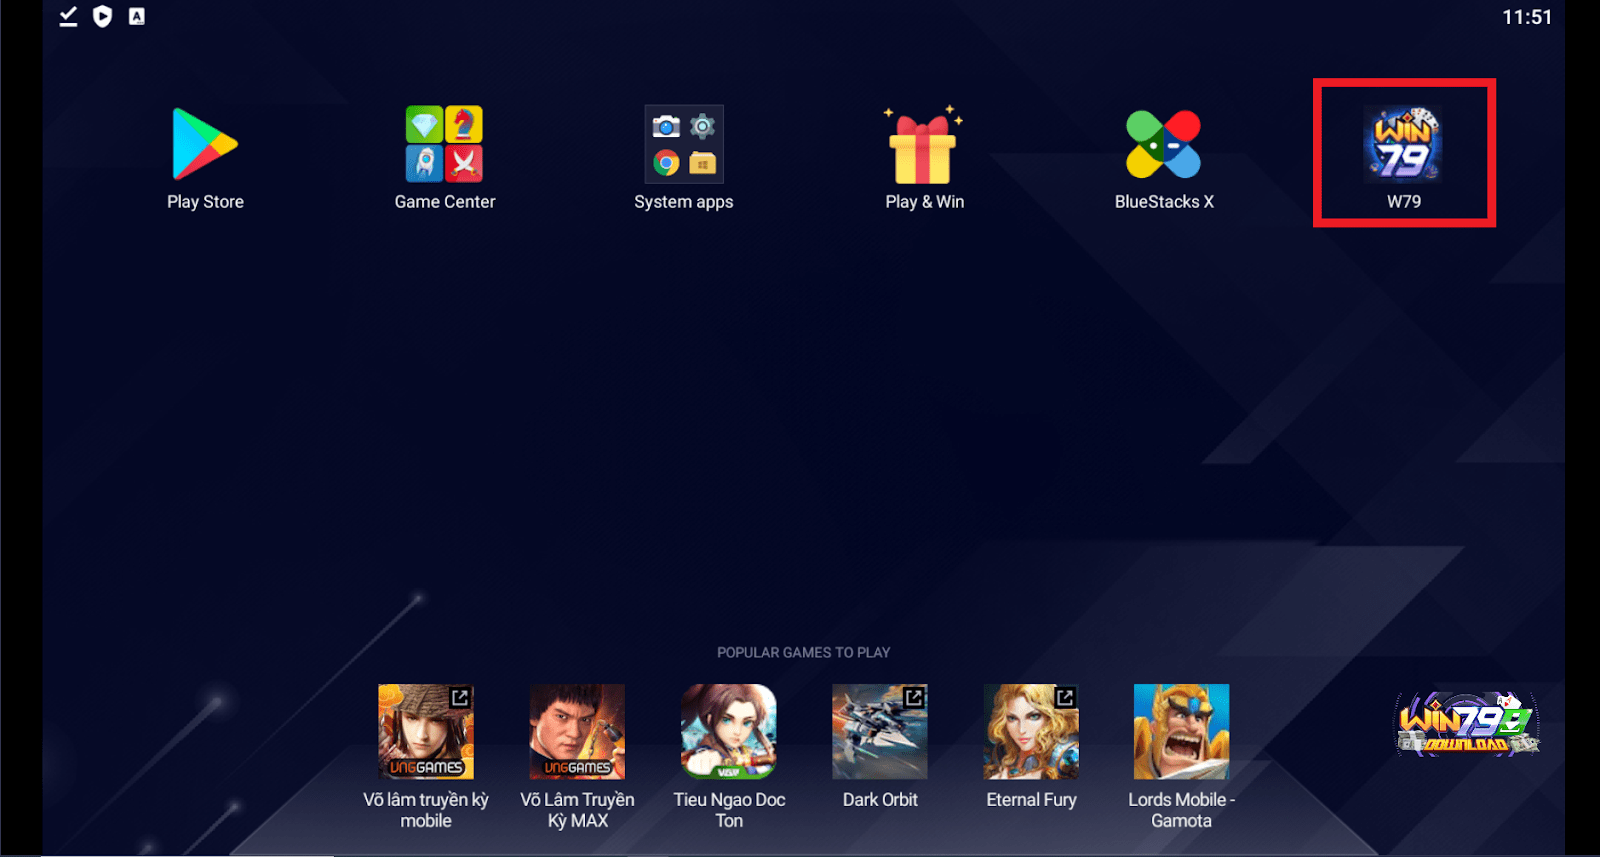The height and width of the screenshot is (857, 1600).
Task: Open Võ lâm truyền kỳ mobile game
Action: pos(426,732)
